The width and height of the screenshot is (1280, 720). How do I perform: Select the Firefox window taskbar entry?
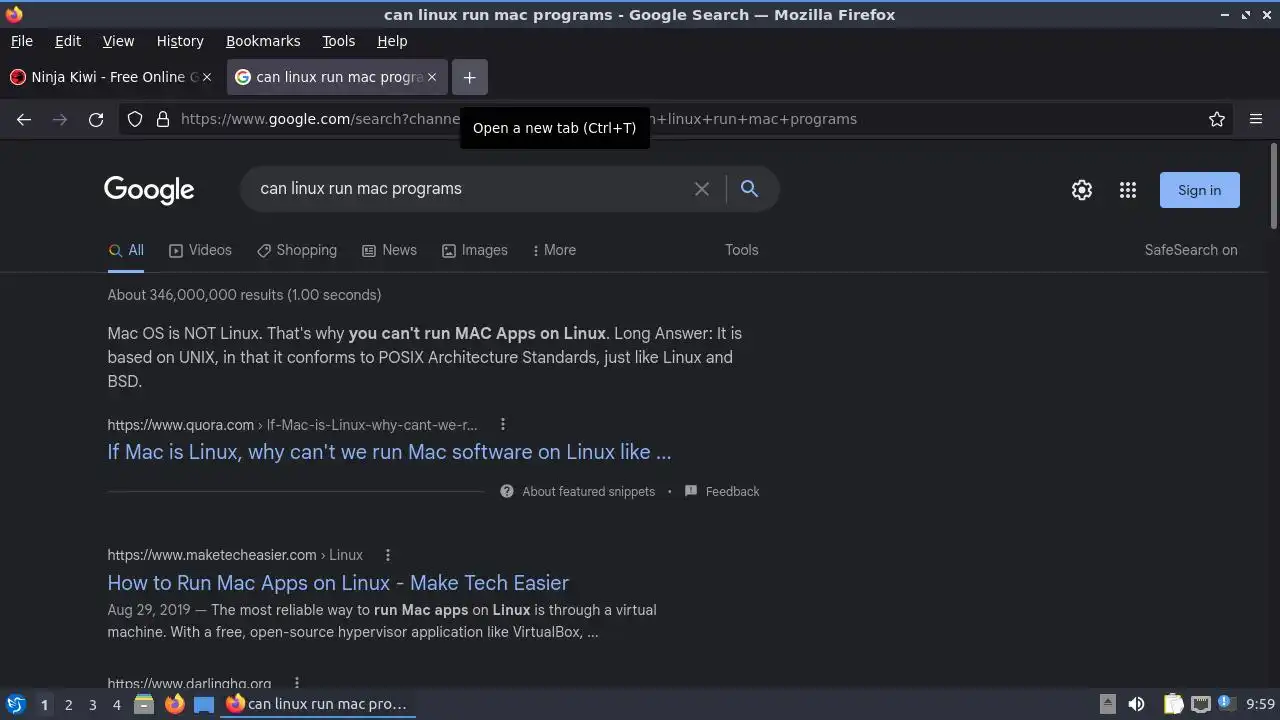[x=316, y=704]
